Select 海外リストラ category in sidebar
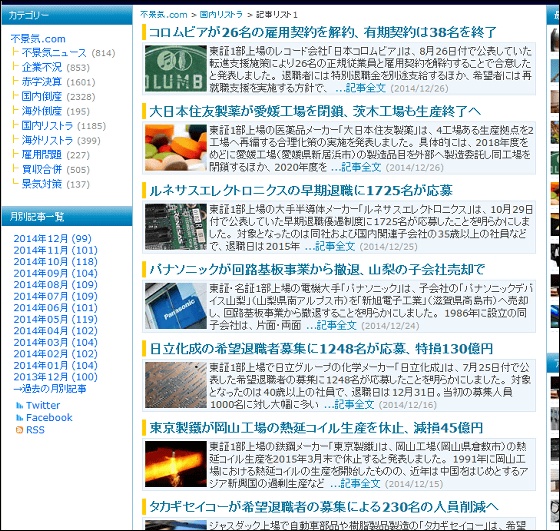 47,140
